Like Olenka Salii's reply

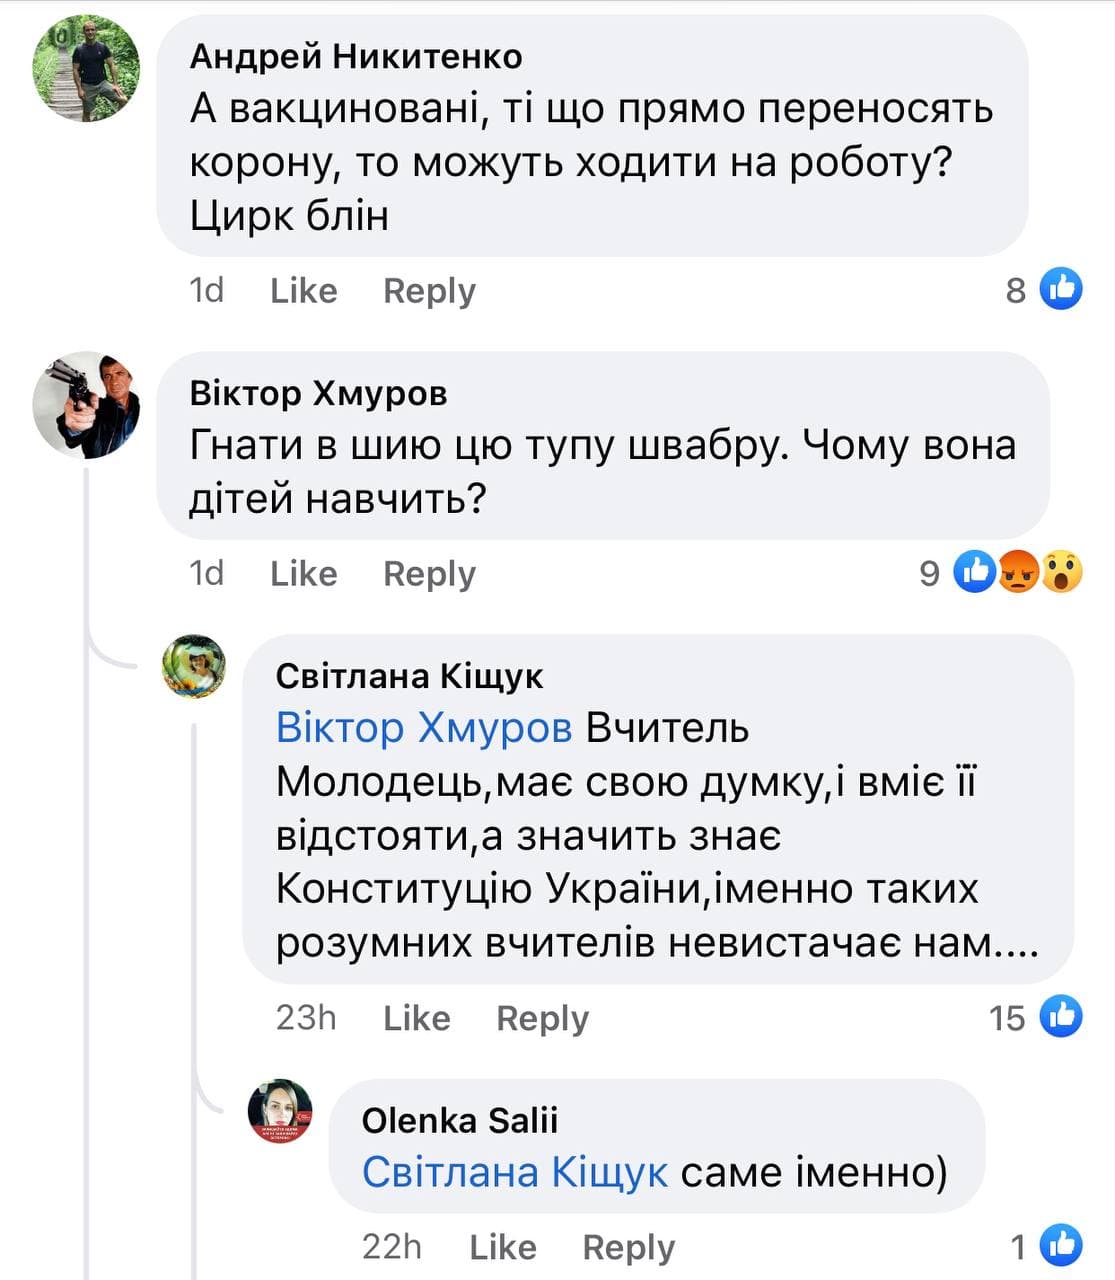502,1248
